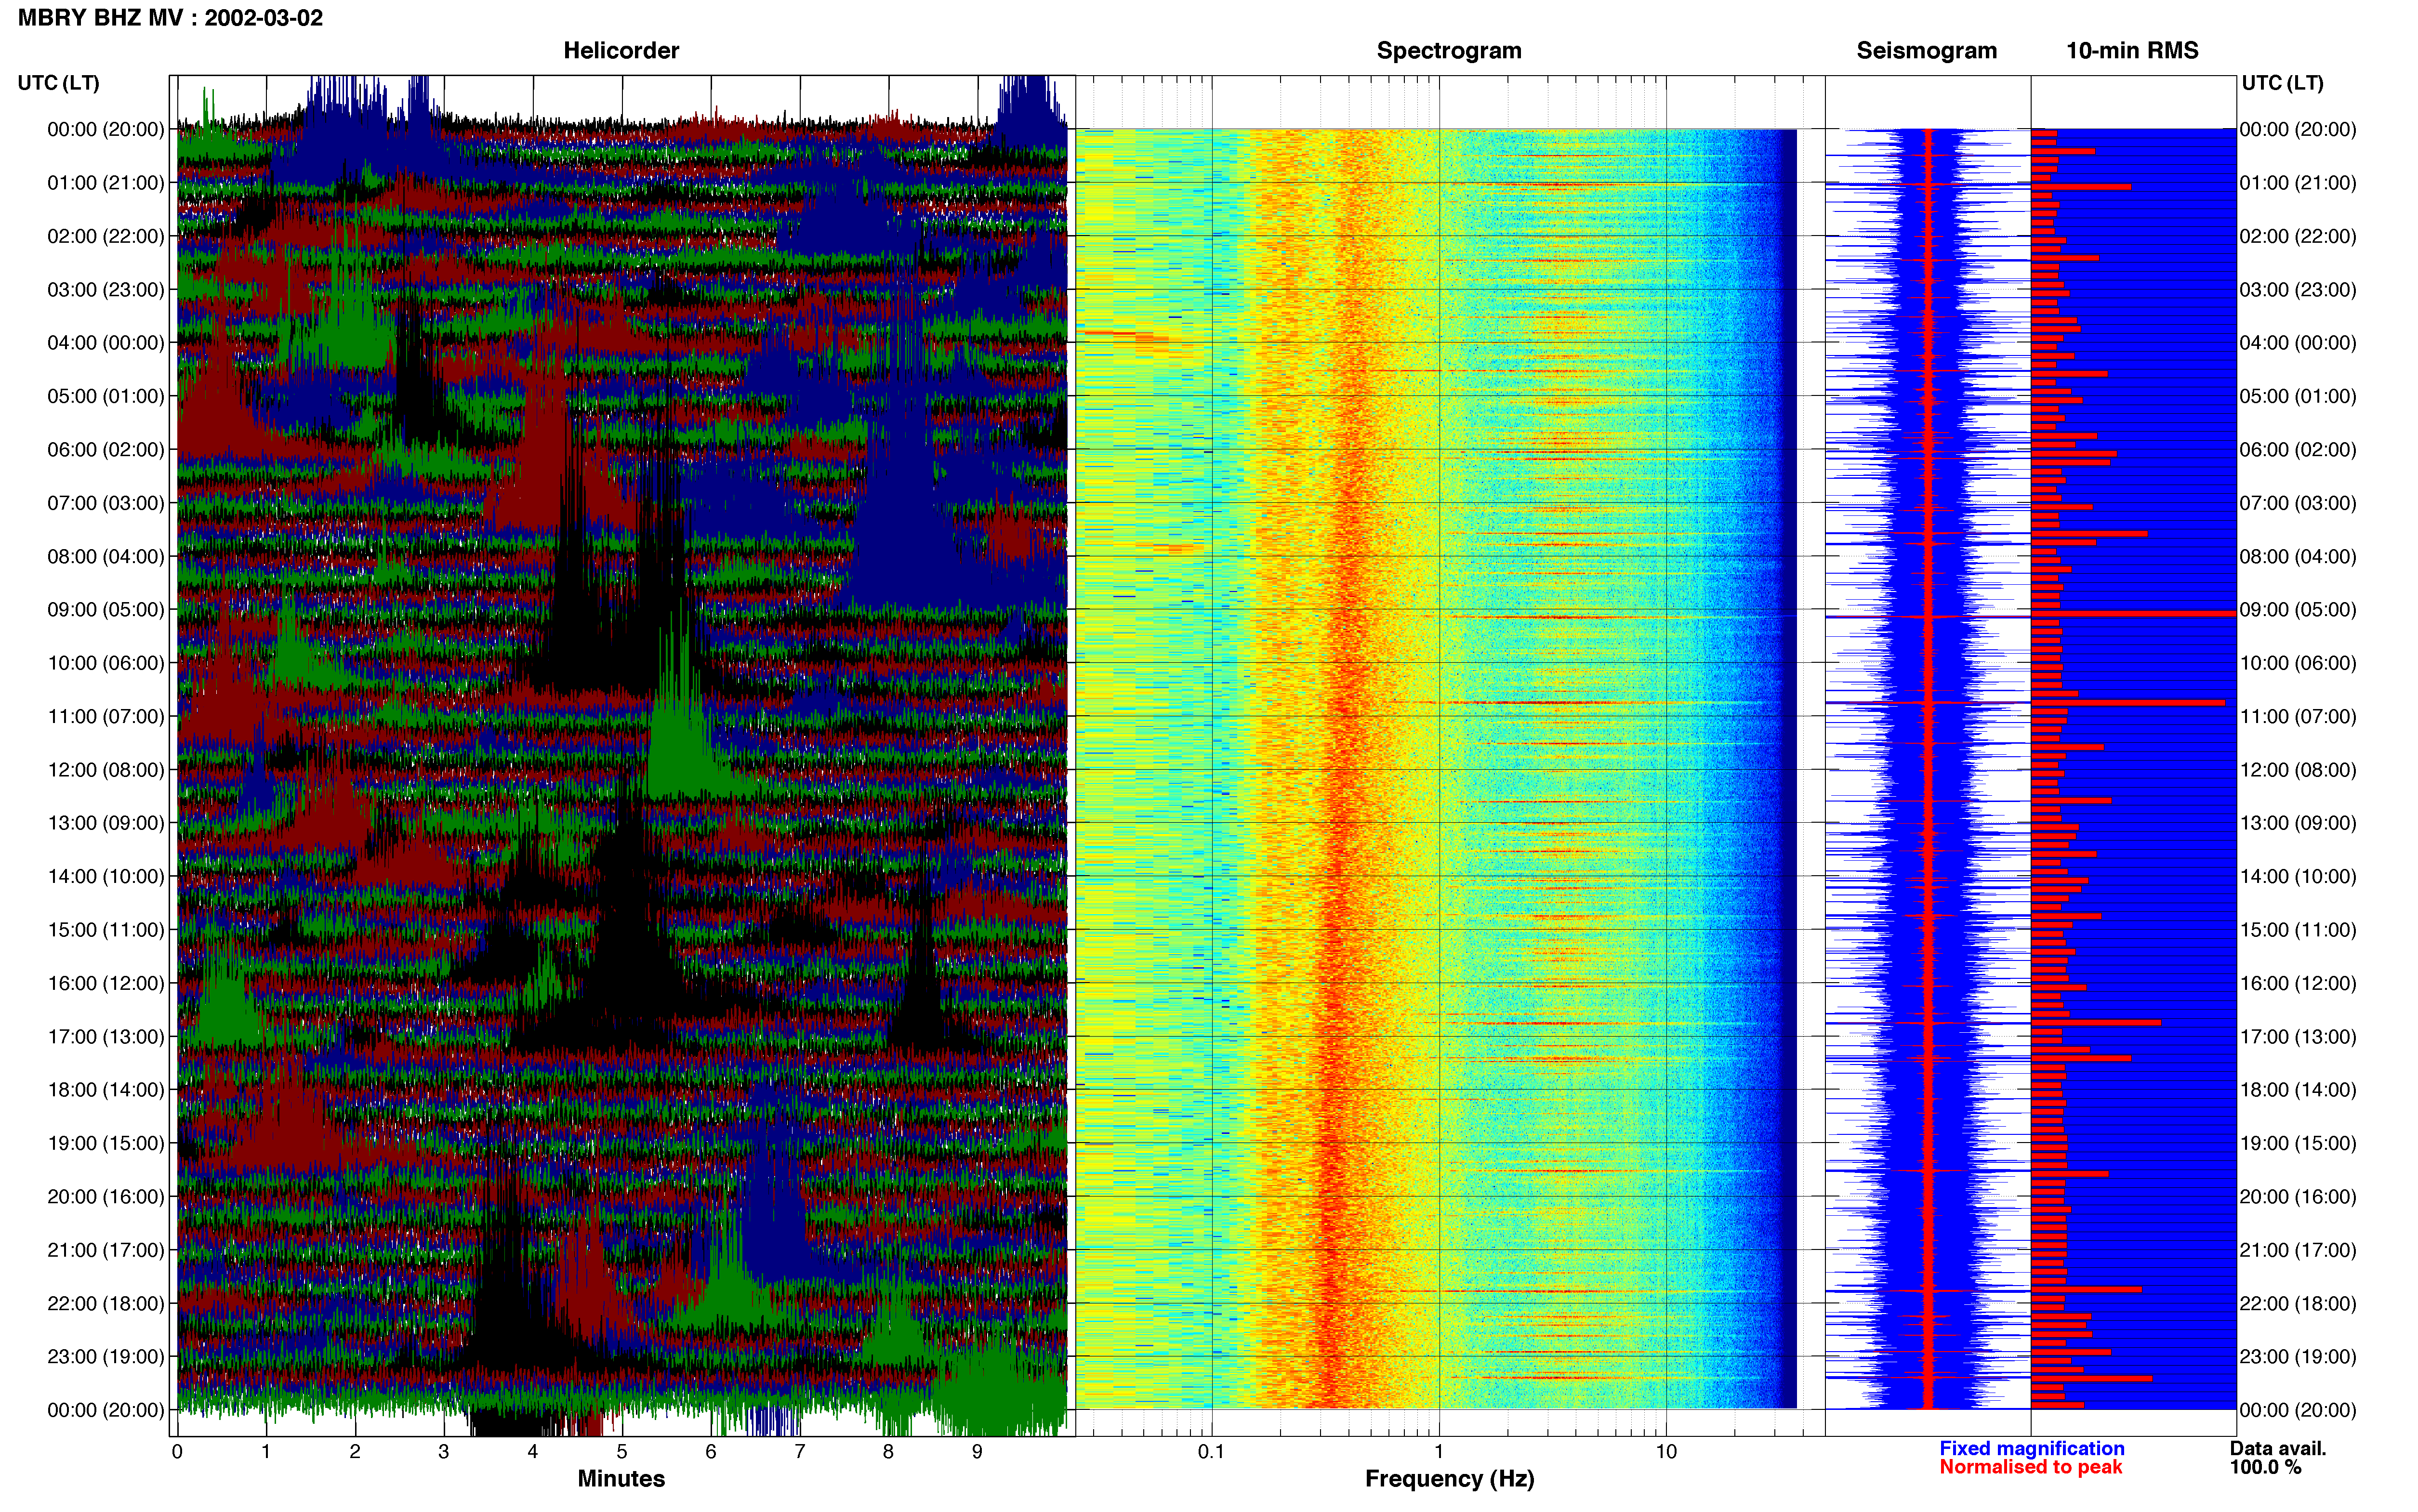Image resolution: width=2418 pixels, height=1512 pixels.
Task: Click the right 'UTC (LT)' axis label
Action: click(2282, 83)
